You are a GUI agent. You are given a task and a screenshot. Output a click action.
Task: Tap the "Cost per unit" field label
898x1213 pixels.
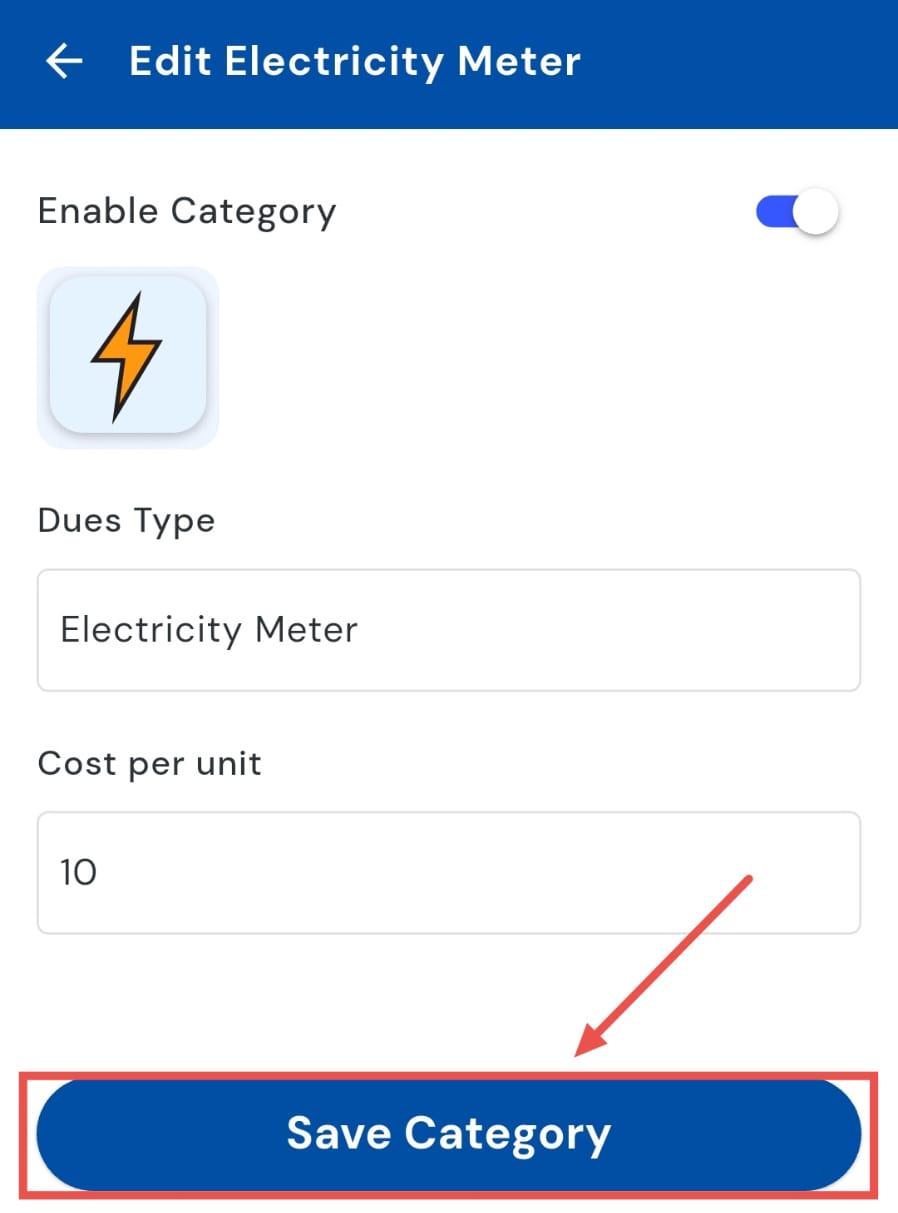150,764
